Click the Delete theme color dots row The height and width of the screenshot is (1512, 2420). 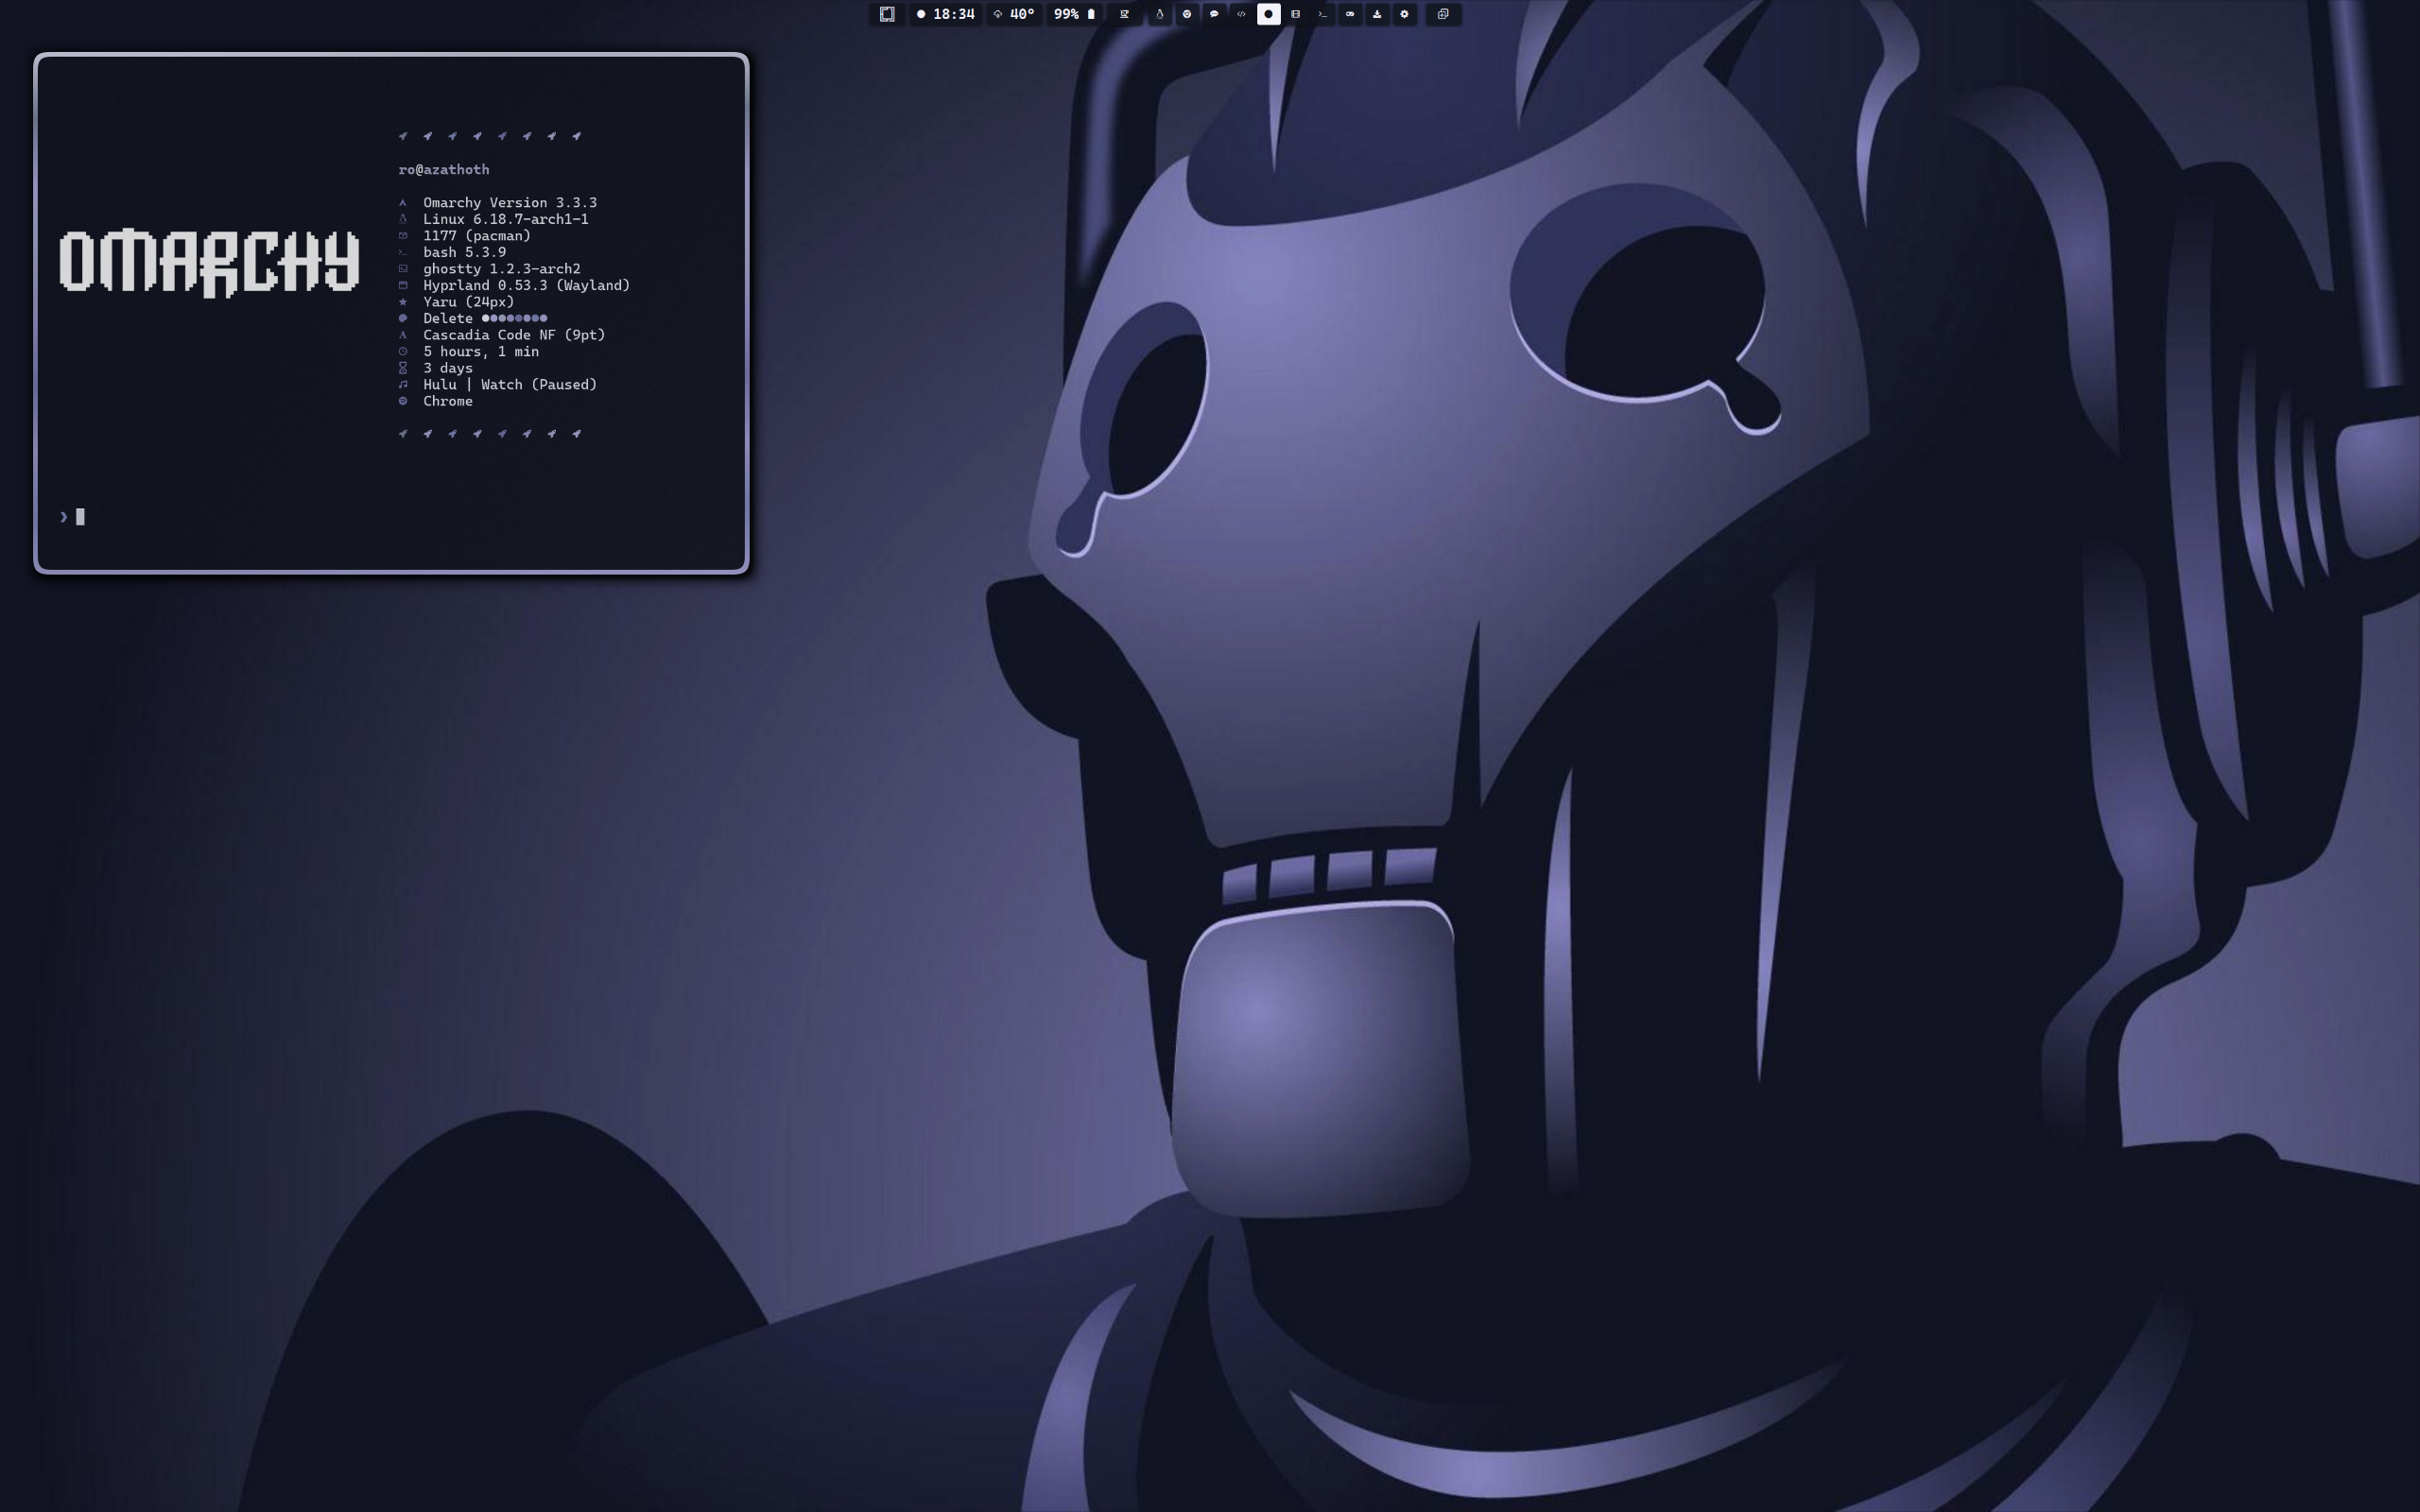(x=514, y=318)
